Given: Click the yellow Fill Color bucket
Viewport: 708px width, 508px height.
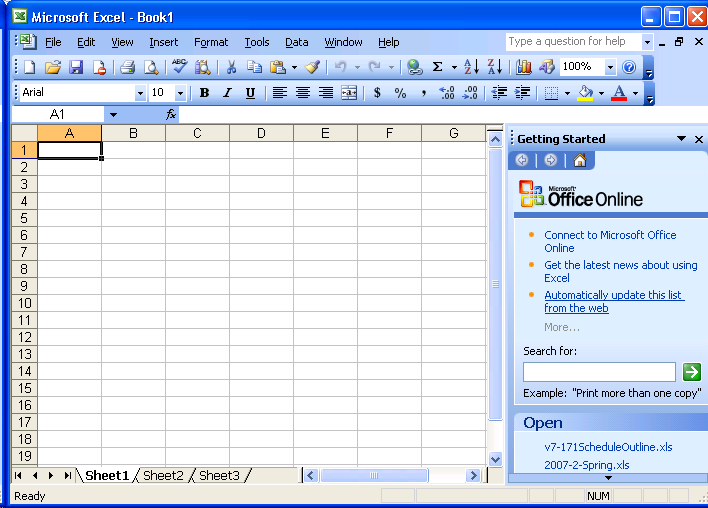Looking at the screenshot, I should click(x=585, y=93).
